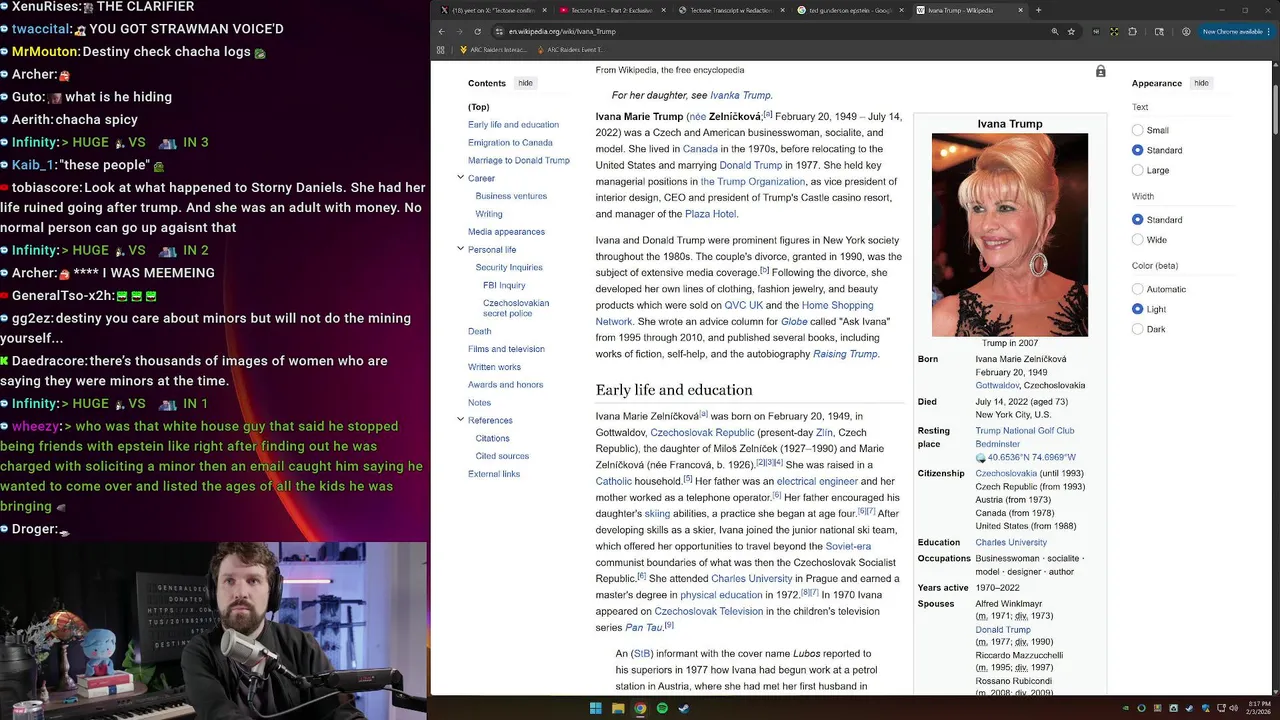Open Steam from the taskbar
The height and width of the screenshot is (720, 1280).
pos(684,708)
